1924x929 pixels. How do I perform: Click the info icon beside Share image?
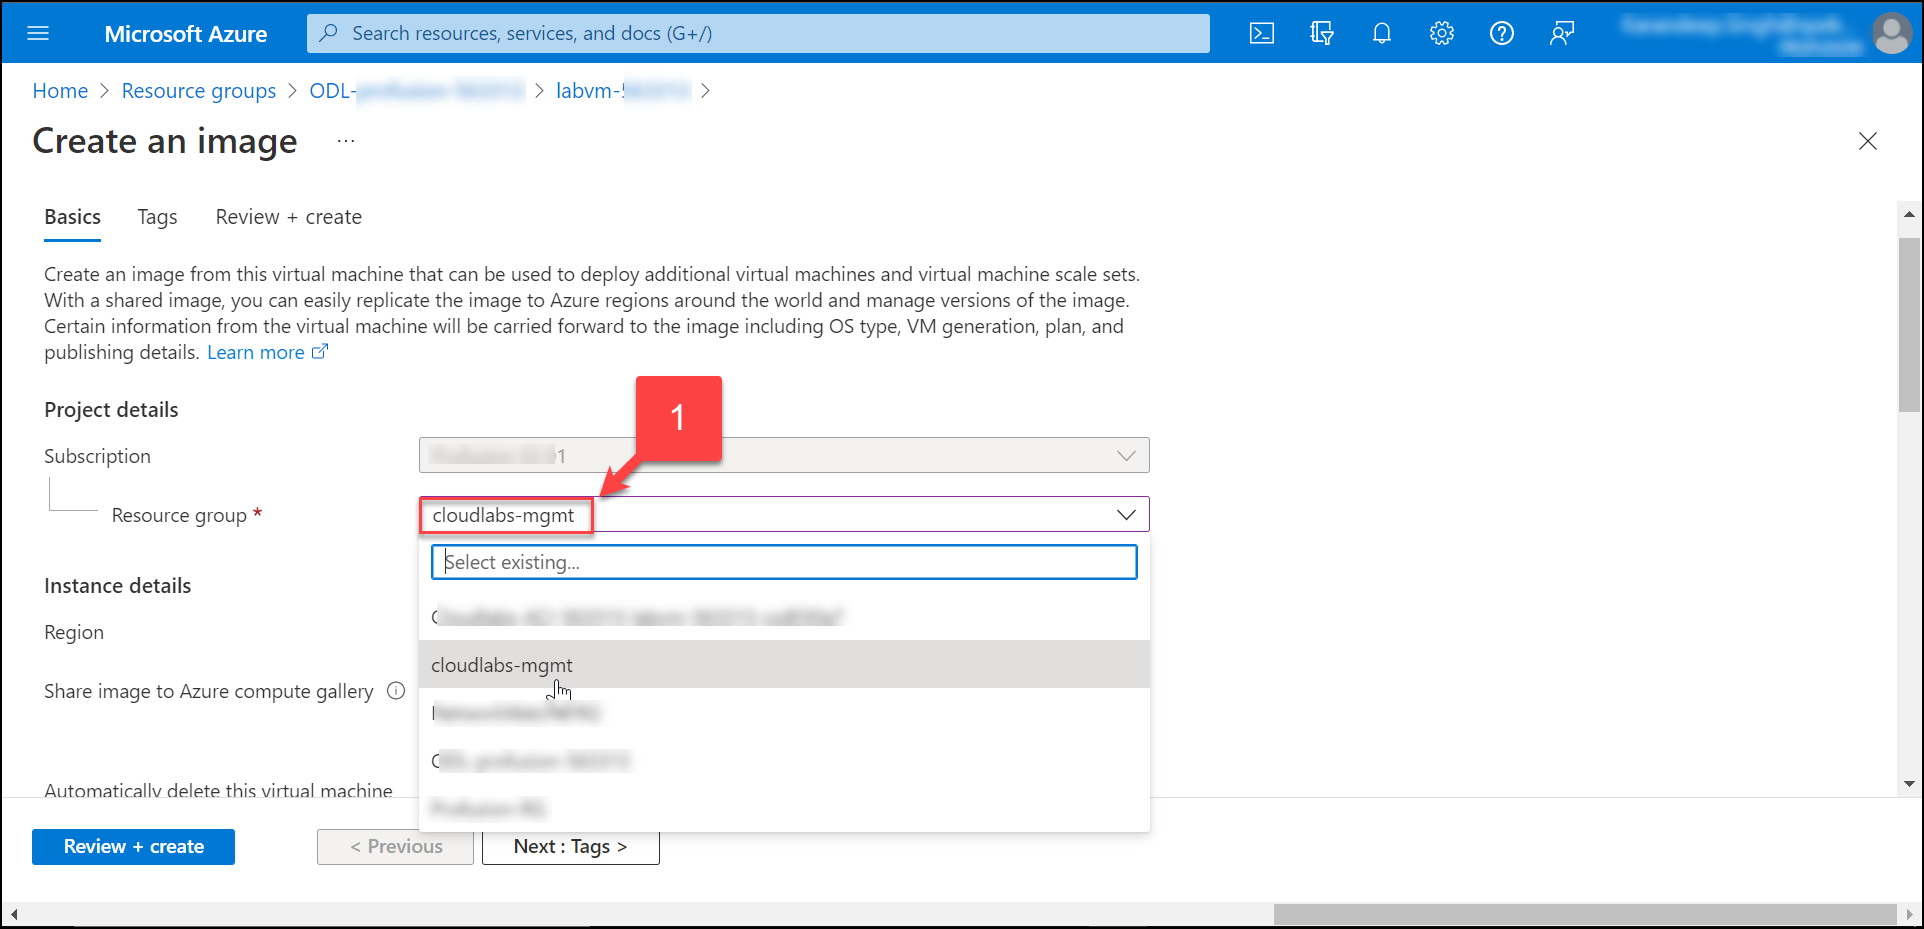[396, 691]
